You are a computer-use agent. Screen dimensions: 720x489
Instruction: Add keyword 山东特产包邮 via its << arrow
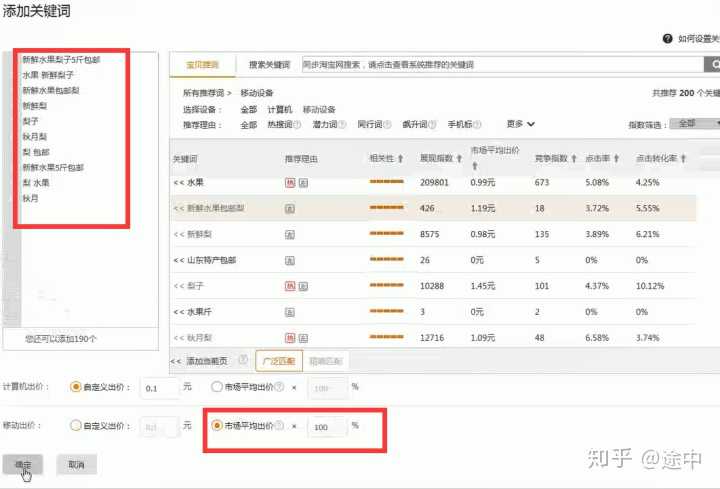point(179,260)
